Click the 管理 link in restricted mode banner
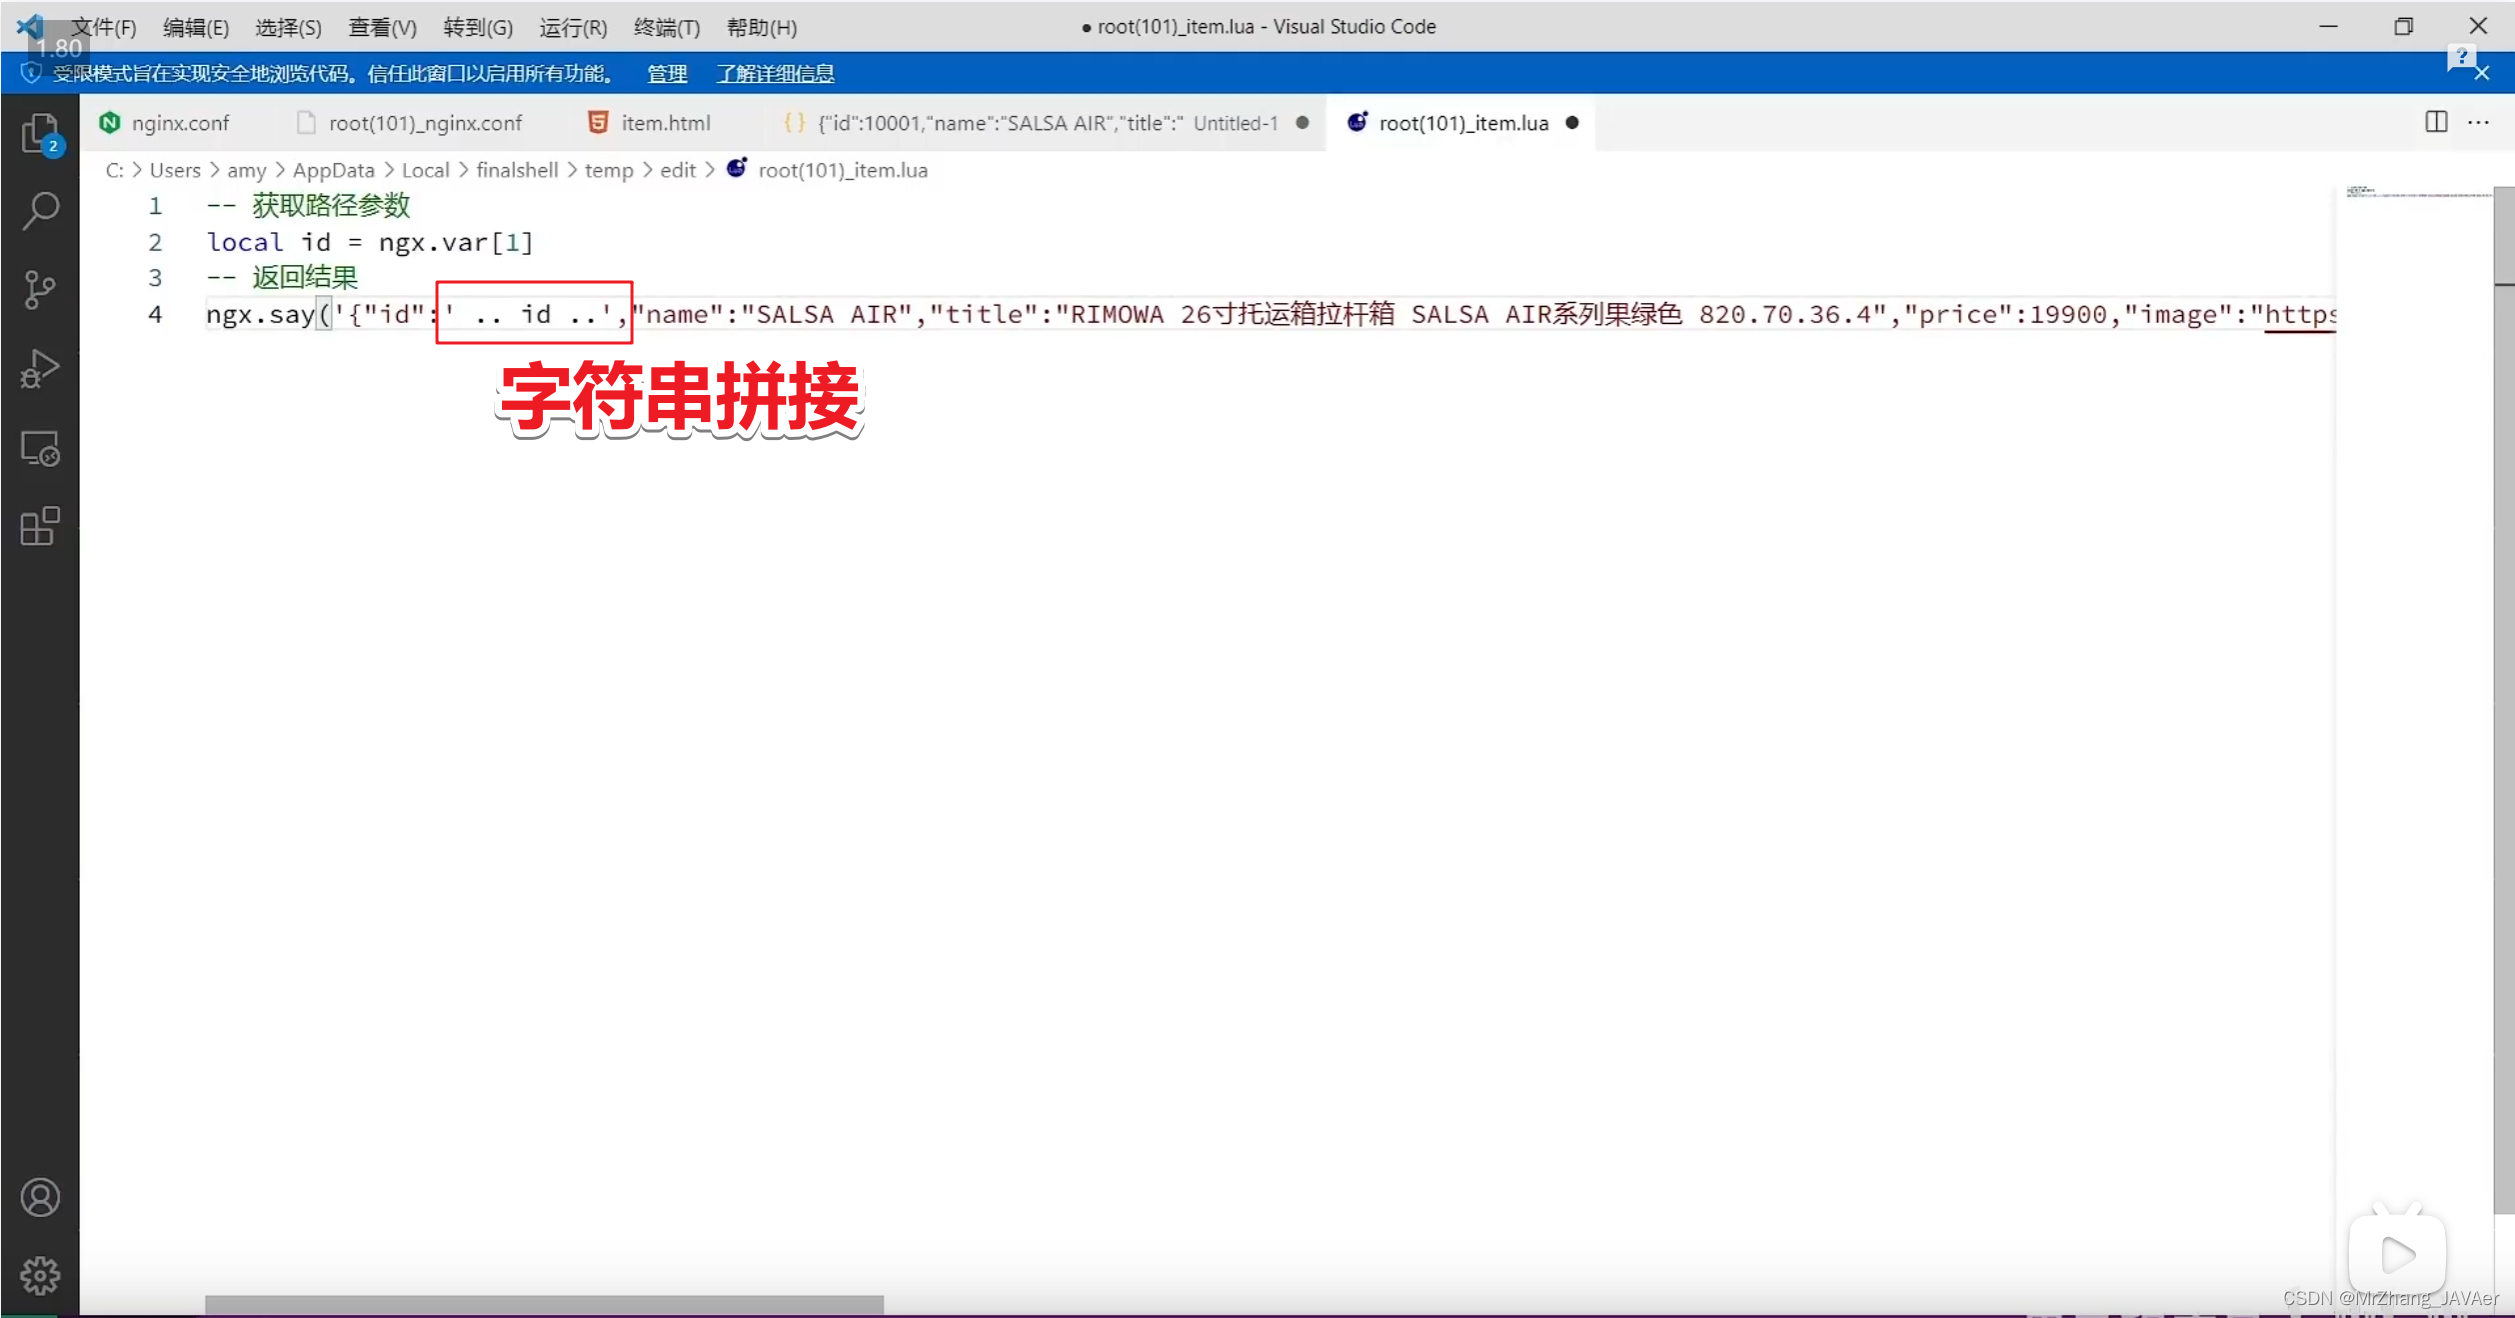This screenshot has width=2515, height=1318. click(x=666, y=74)
